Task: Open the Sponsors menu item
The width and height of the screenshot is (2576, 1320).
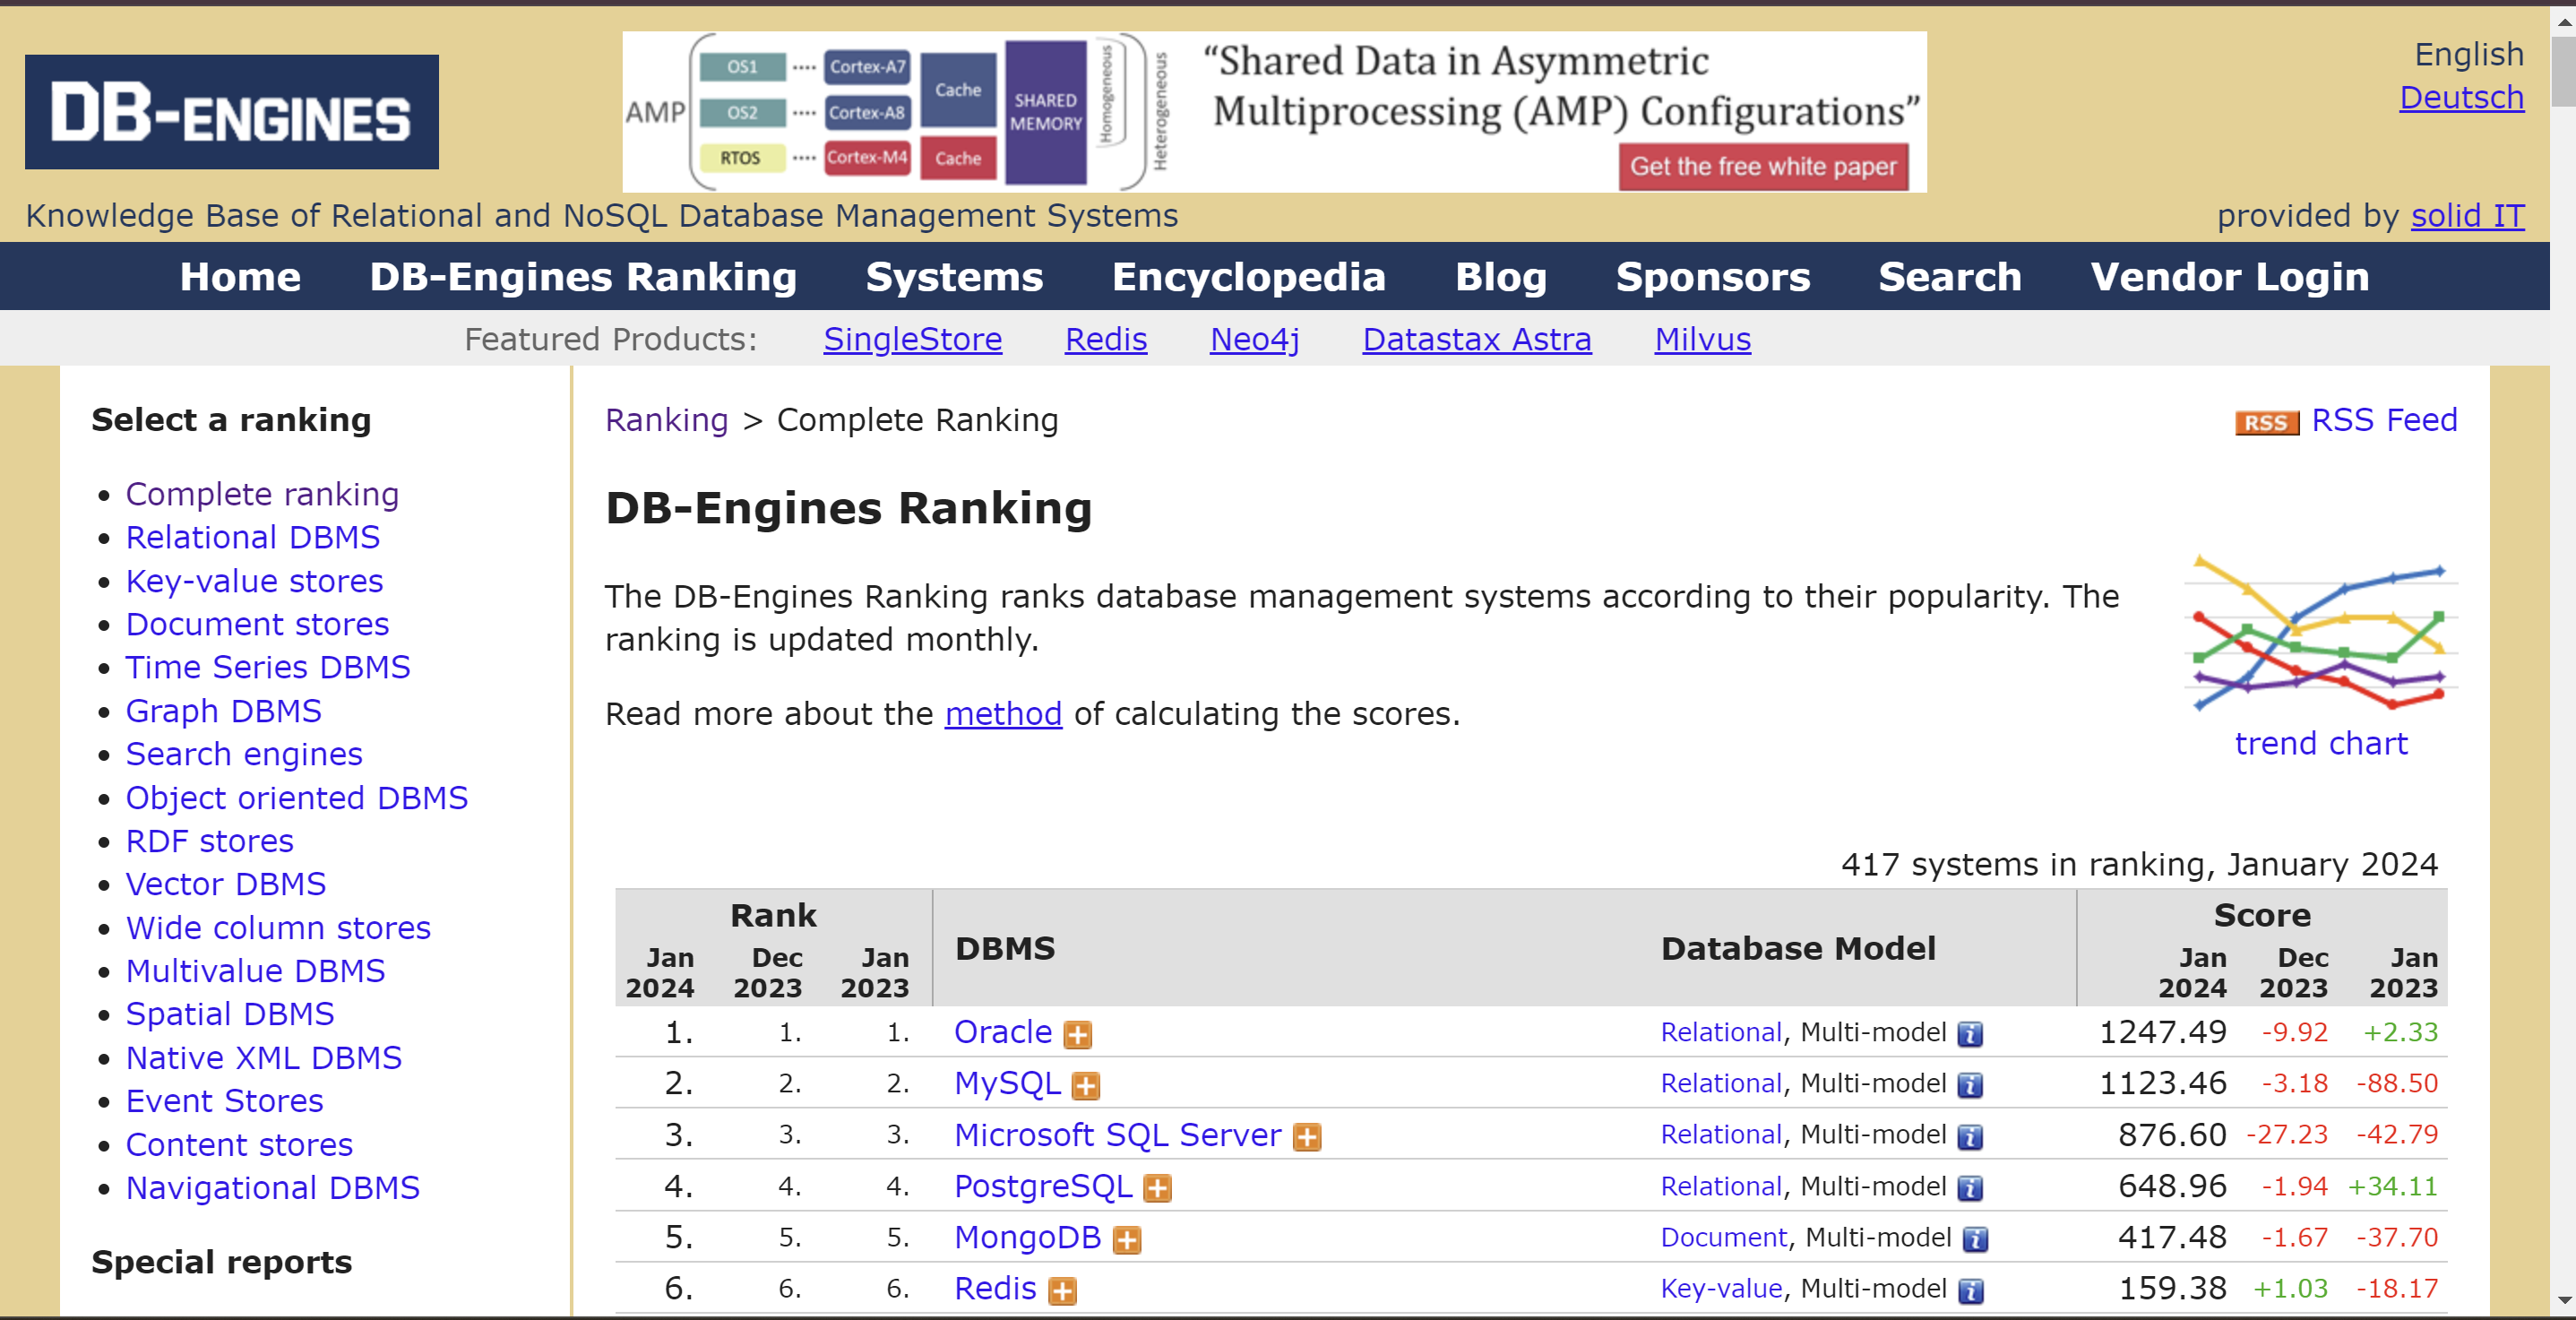Action: click(1712, 277)
